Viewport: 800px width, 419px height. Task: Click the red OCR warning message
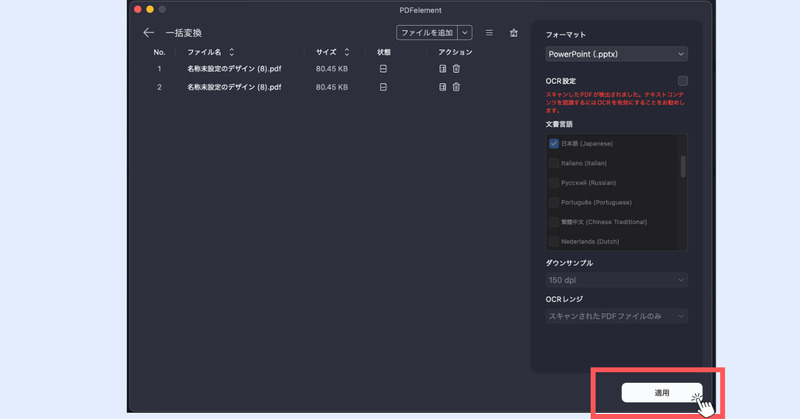click(615, 103)
